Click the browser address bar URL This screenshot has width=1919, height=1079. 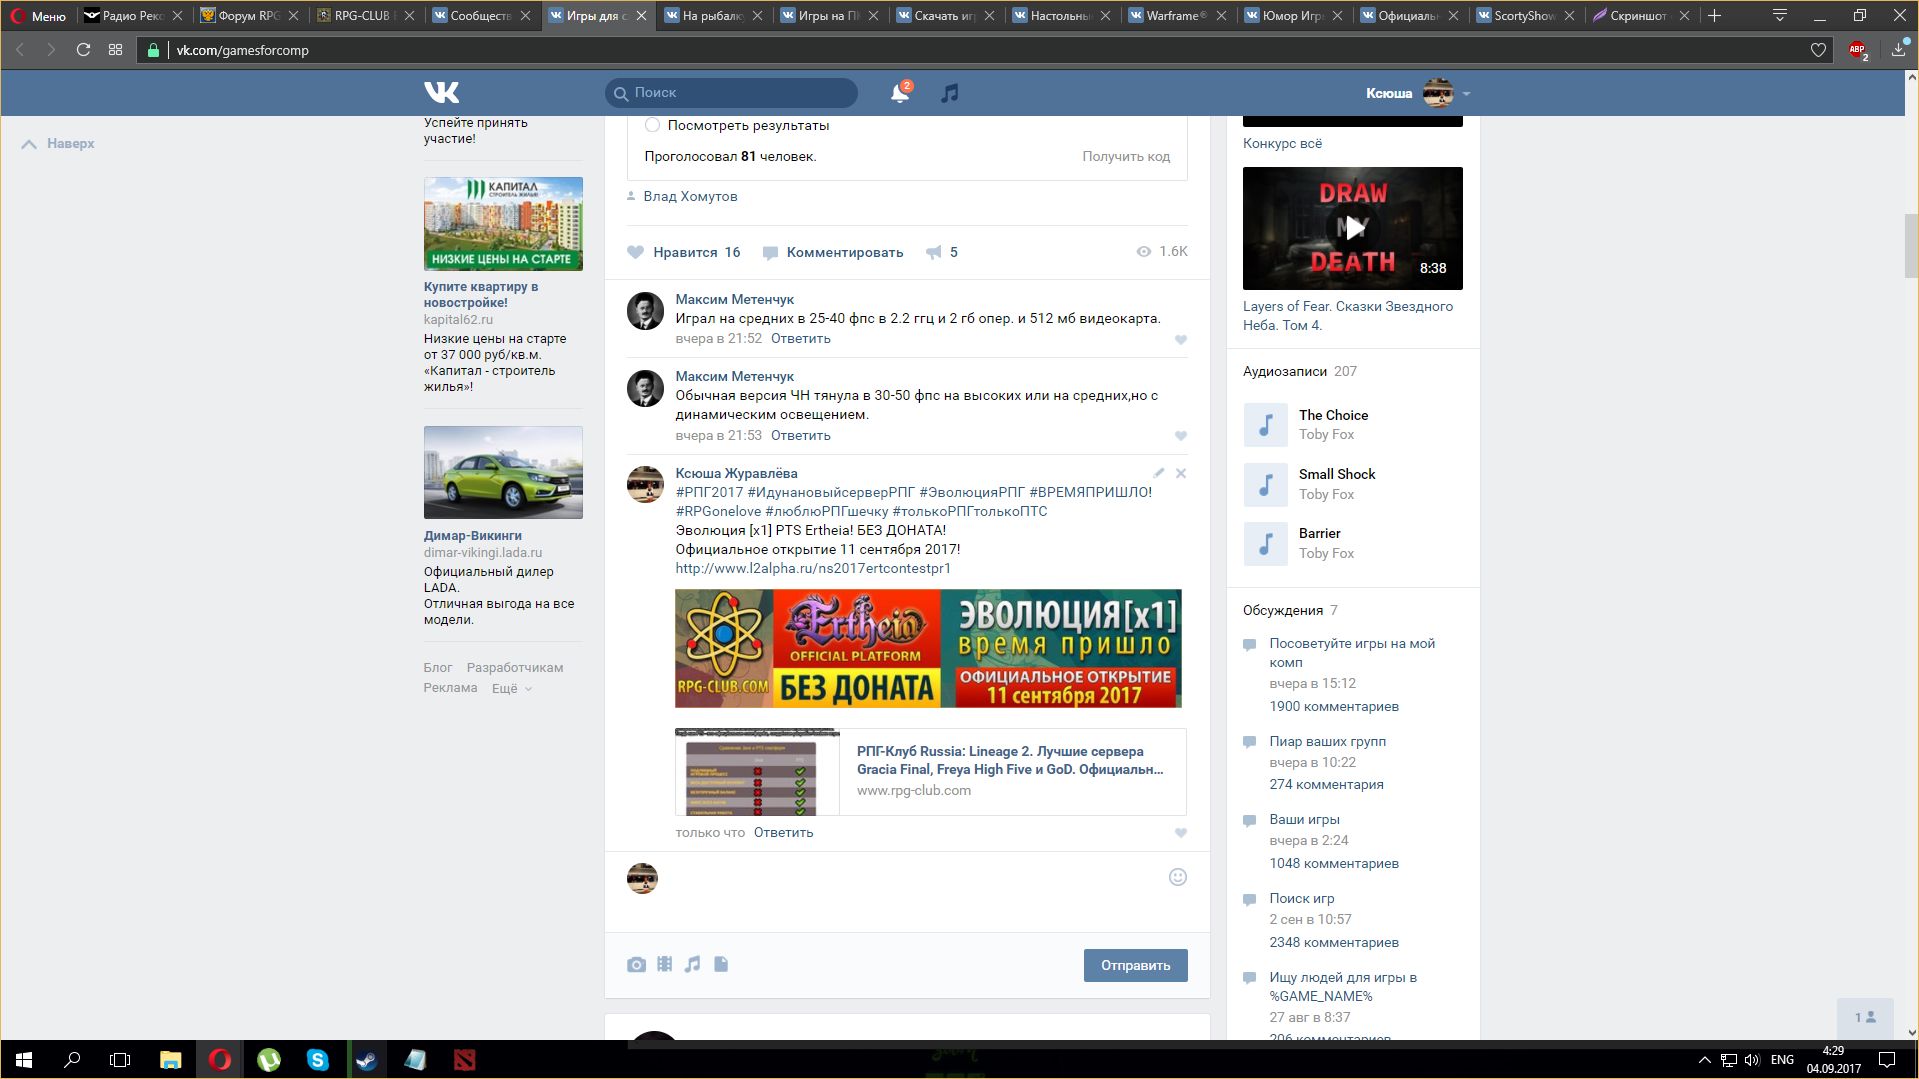(x=242, y=50)
